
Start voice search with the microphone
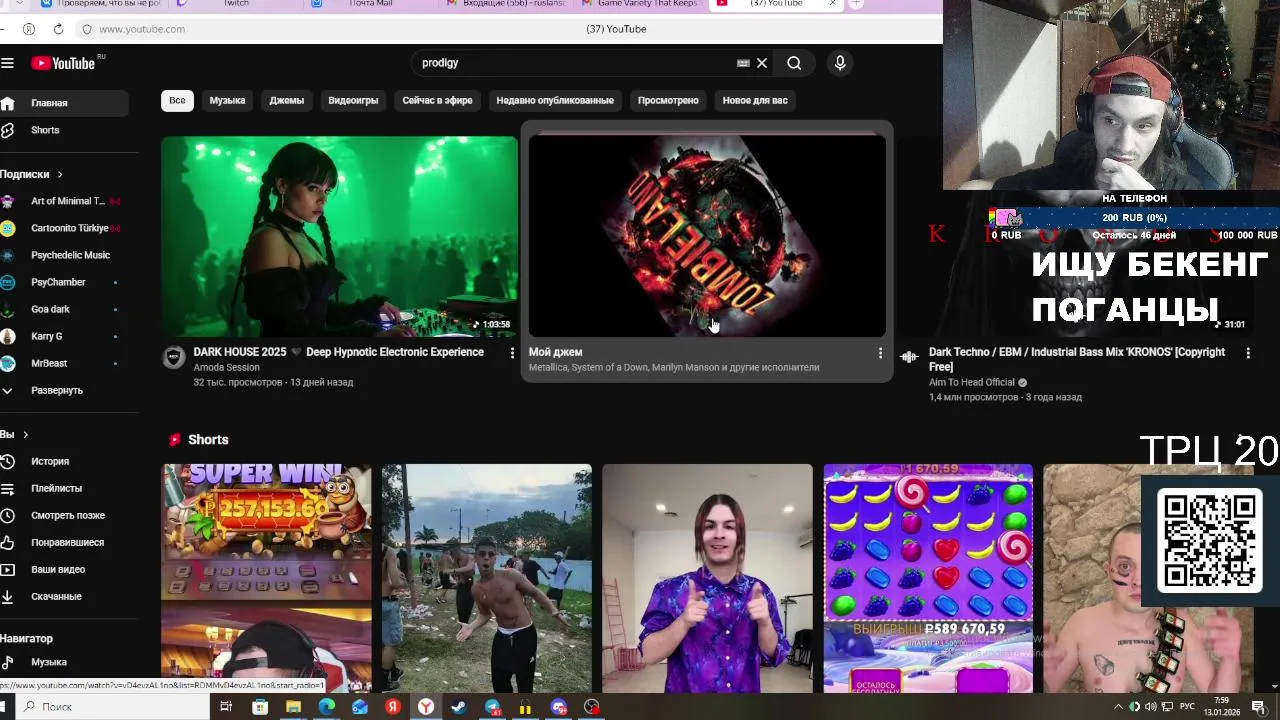click(x=840, y=63)
